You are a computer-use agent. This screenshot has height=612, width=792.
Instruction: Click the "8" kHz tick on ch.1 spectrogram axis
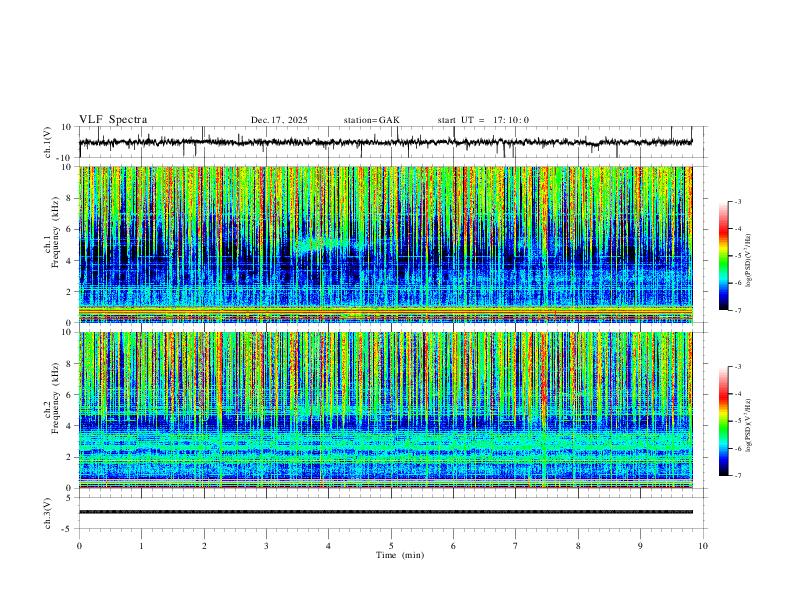pos(70,198)
